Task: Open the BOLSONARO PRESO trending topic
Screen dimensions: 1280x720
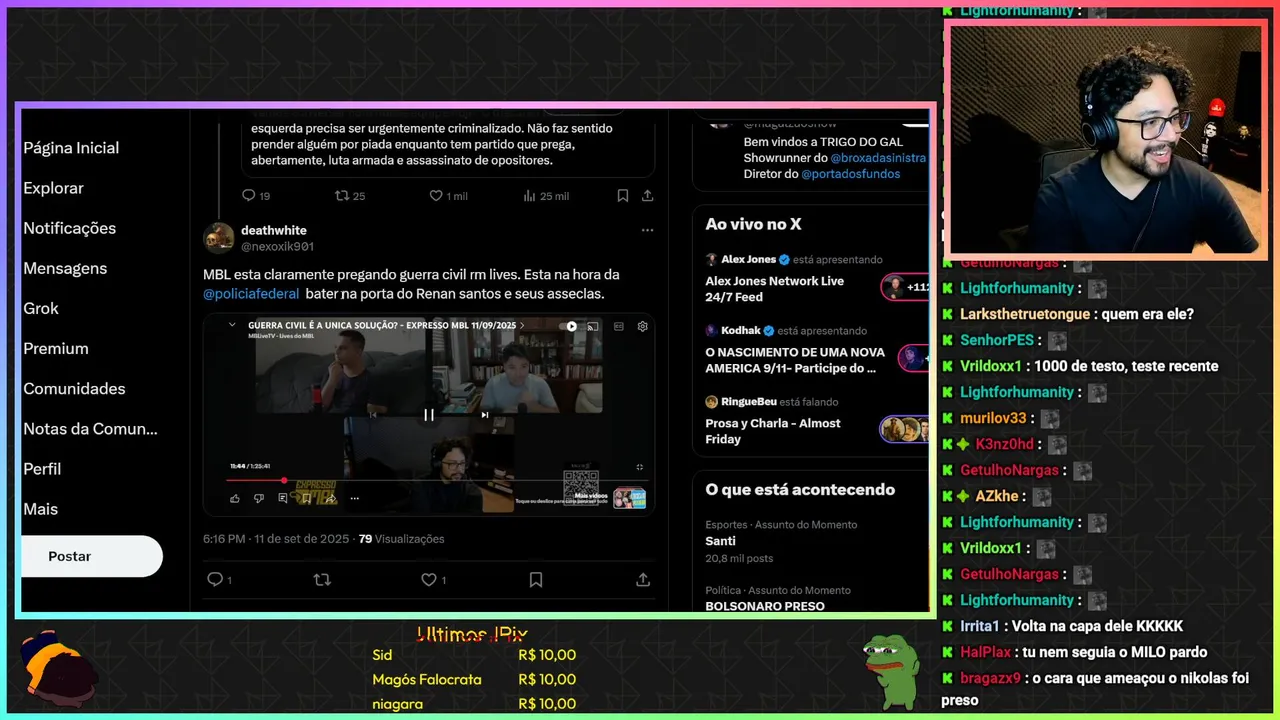Action: (x=765, y=606)
